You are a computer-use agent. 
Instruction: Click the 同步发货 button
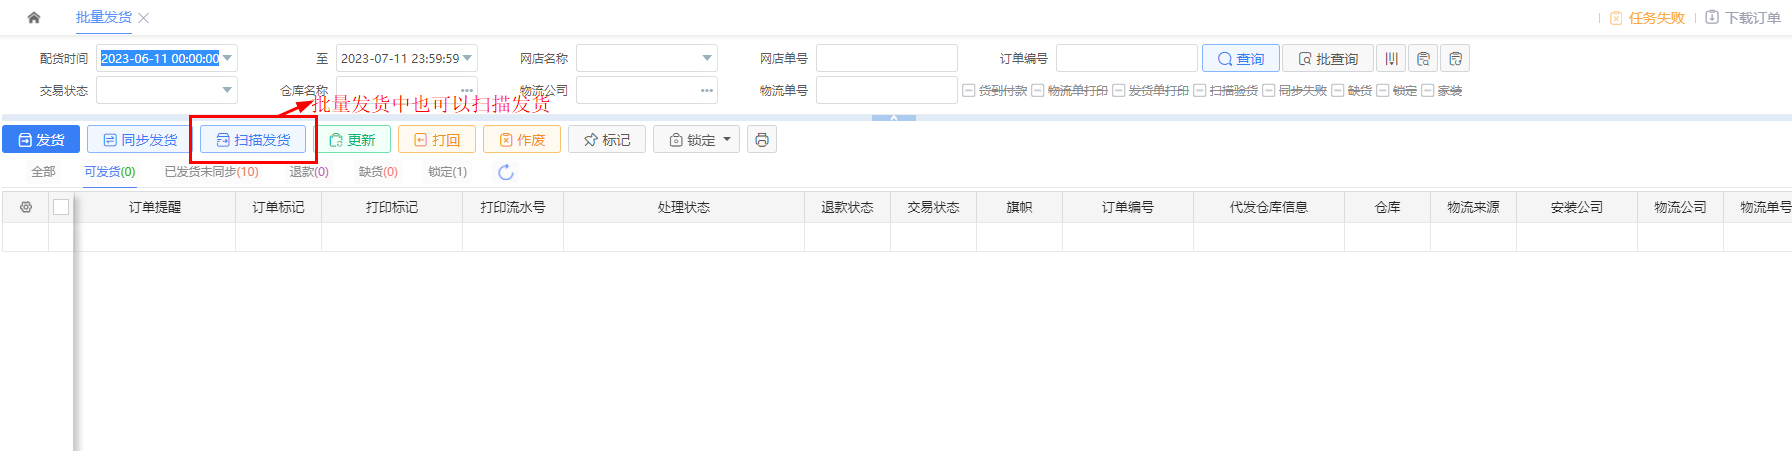pyautogui.click(x=140, y=140)
